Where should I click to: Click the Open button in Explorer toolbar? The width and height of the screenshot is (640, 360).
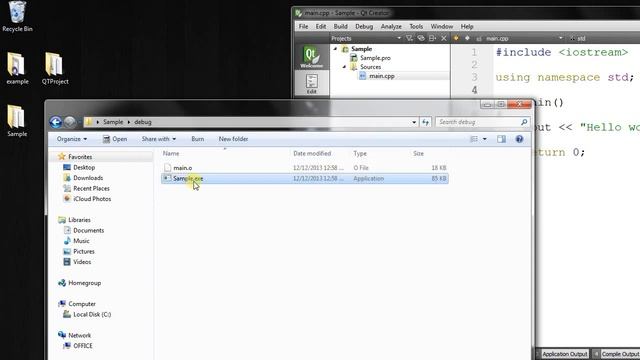(115, 139)
